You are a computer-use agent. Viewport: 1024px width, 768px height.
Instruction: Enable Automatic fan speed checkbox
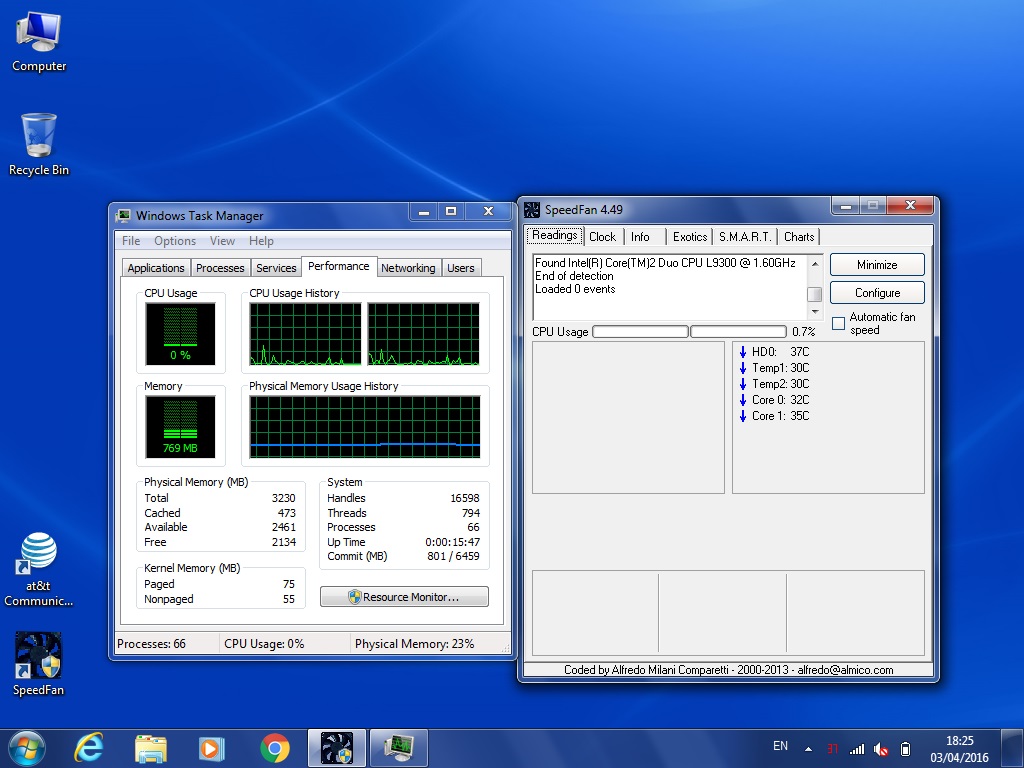(x=839, y=323)
